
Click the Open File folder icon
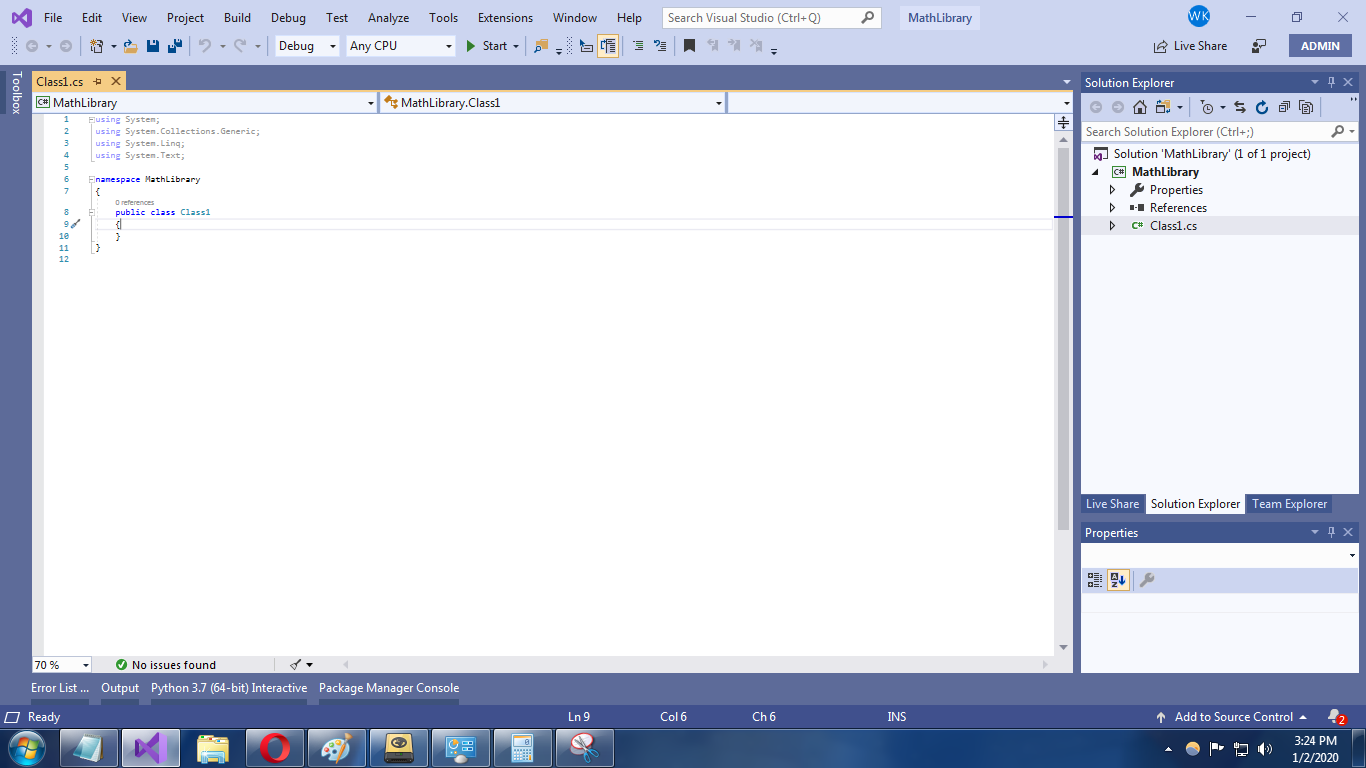131,46
